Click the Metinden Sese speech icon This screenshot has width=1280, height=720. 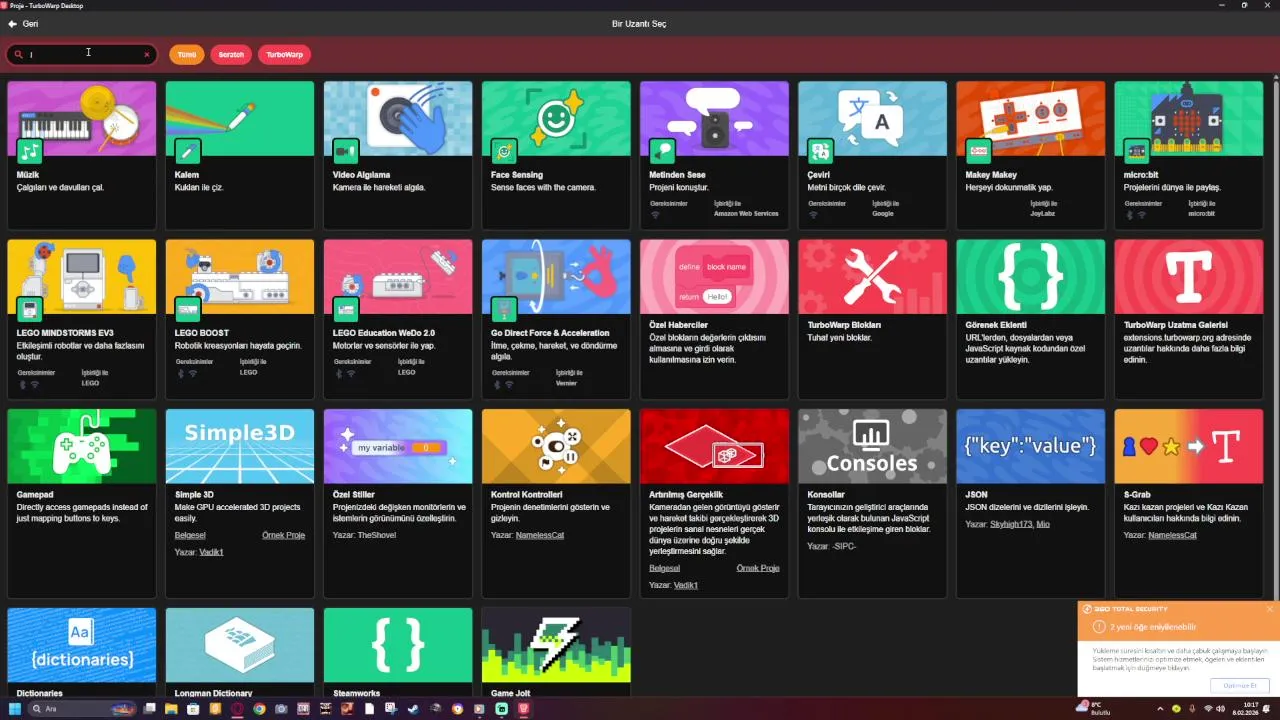click(x=662, y=151)
